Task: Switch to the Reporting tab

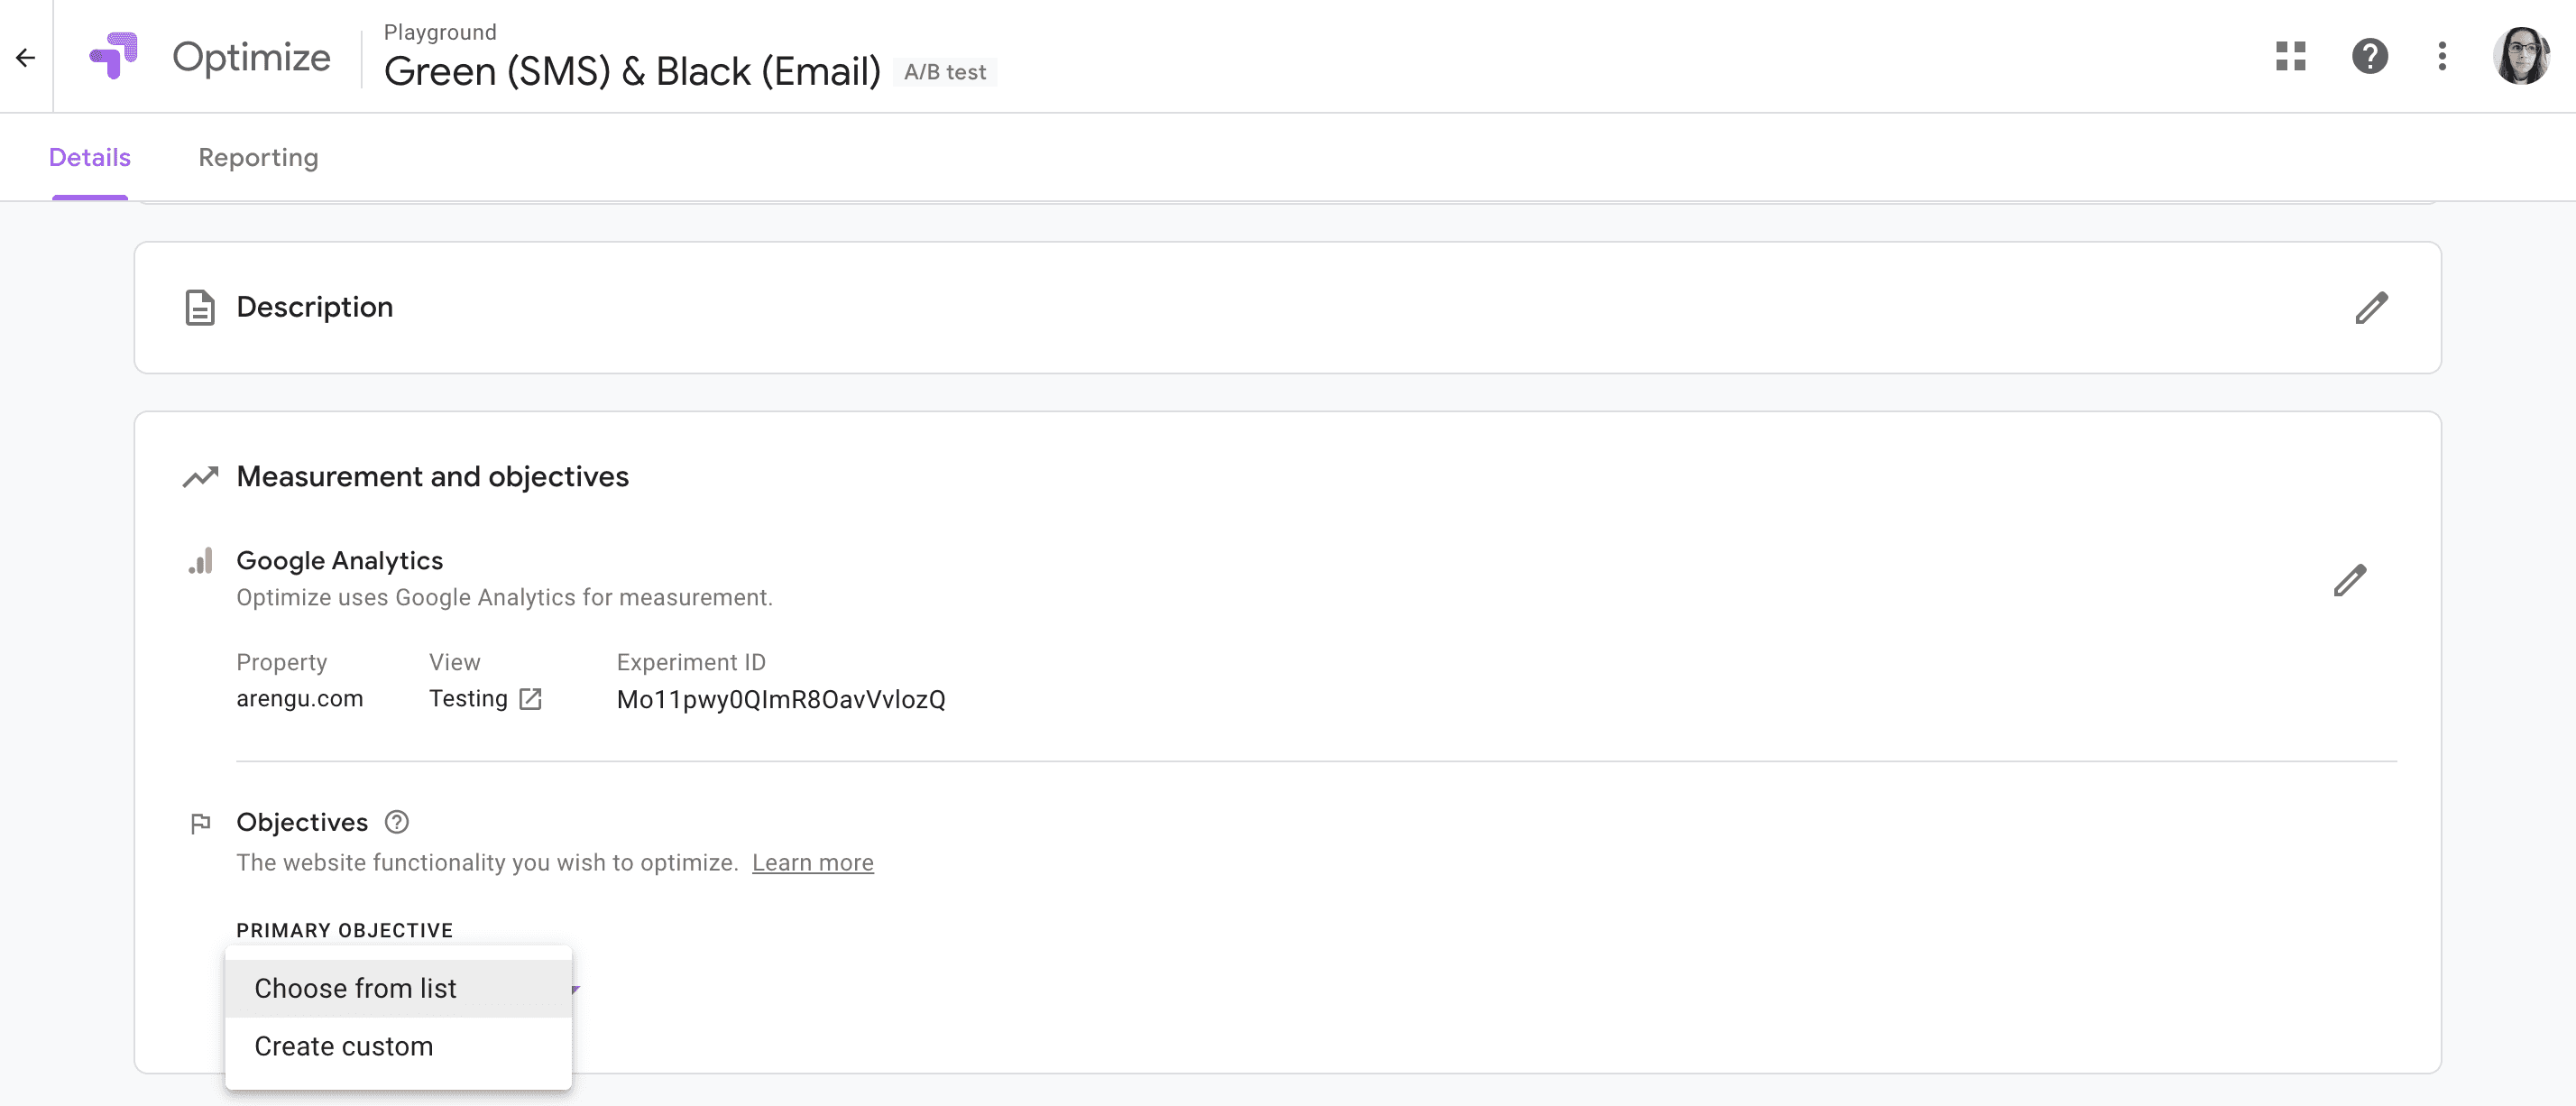Action: coord(258,157)
